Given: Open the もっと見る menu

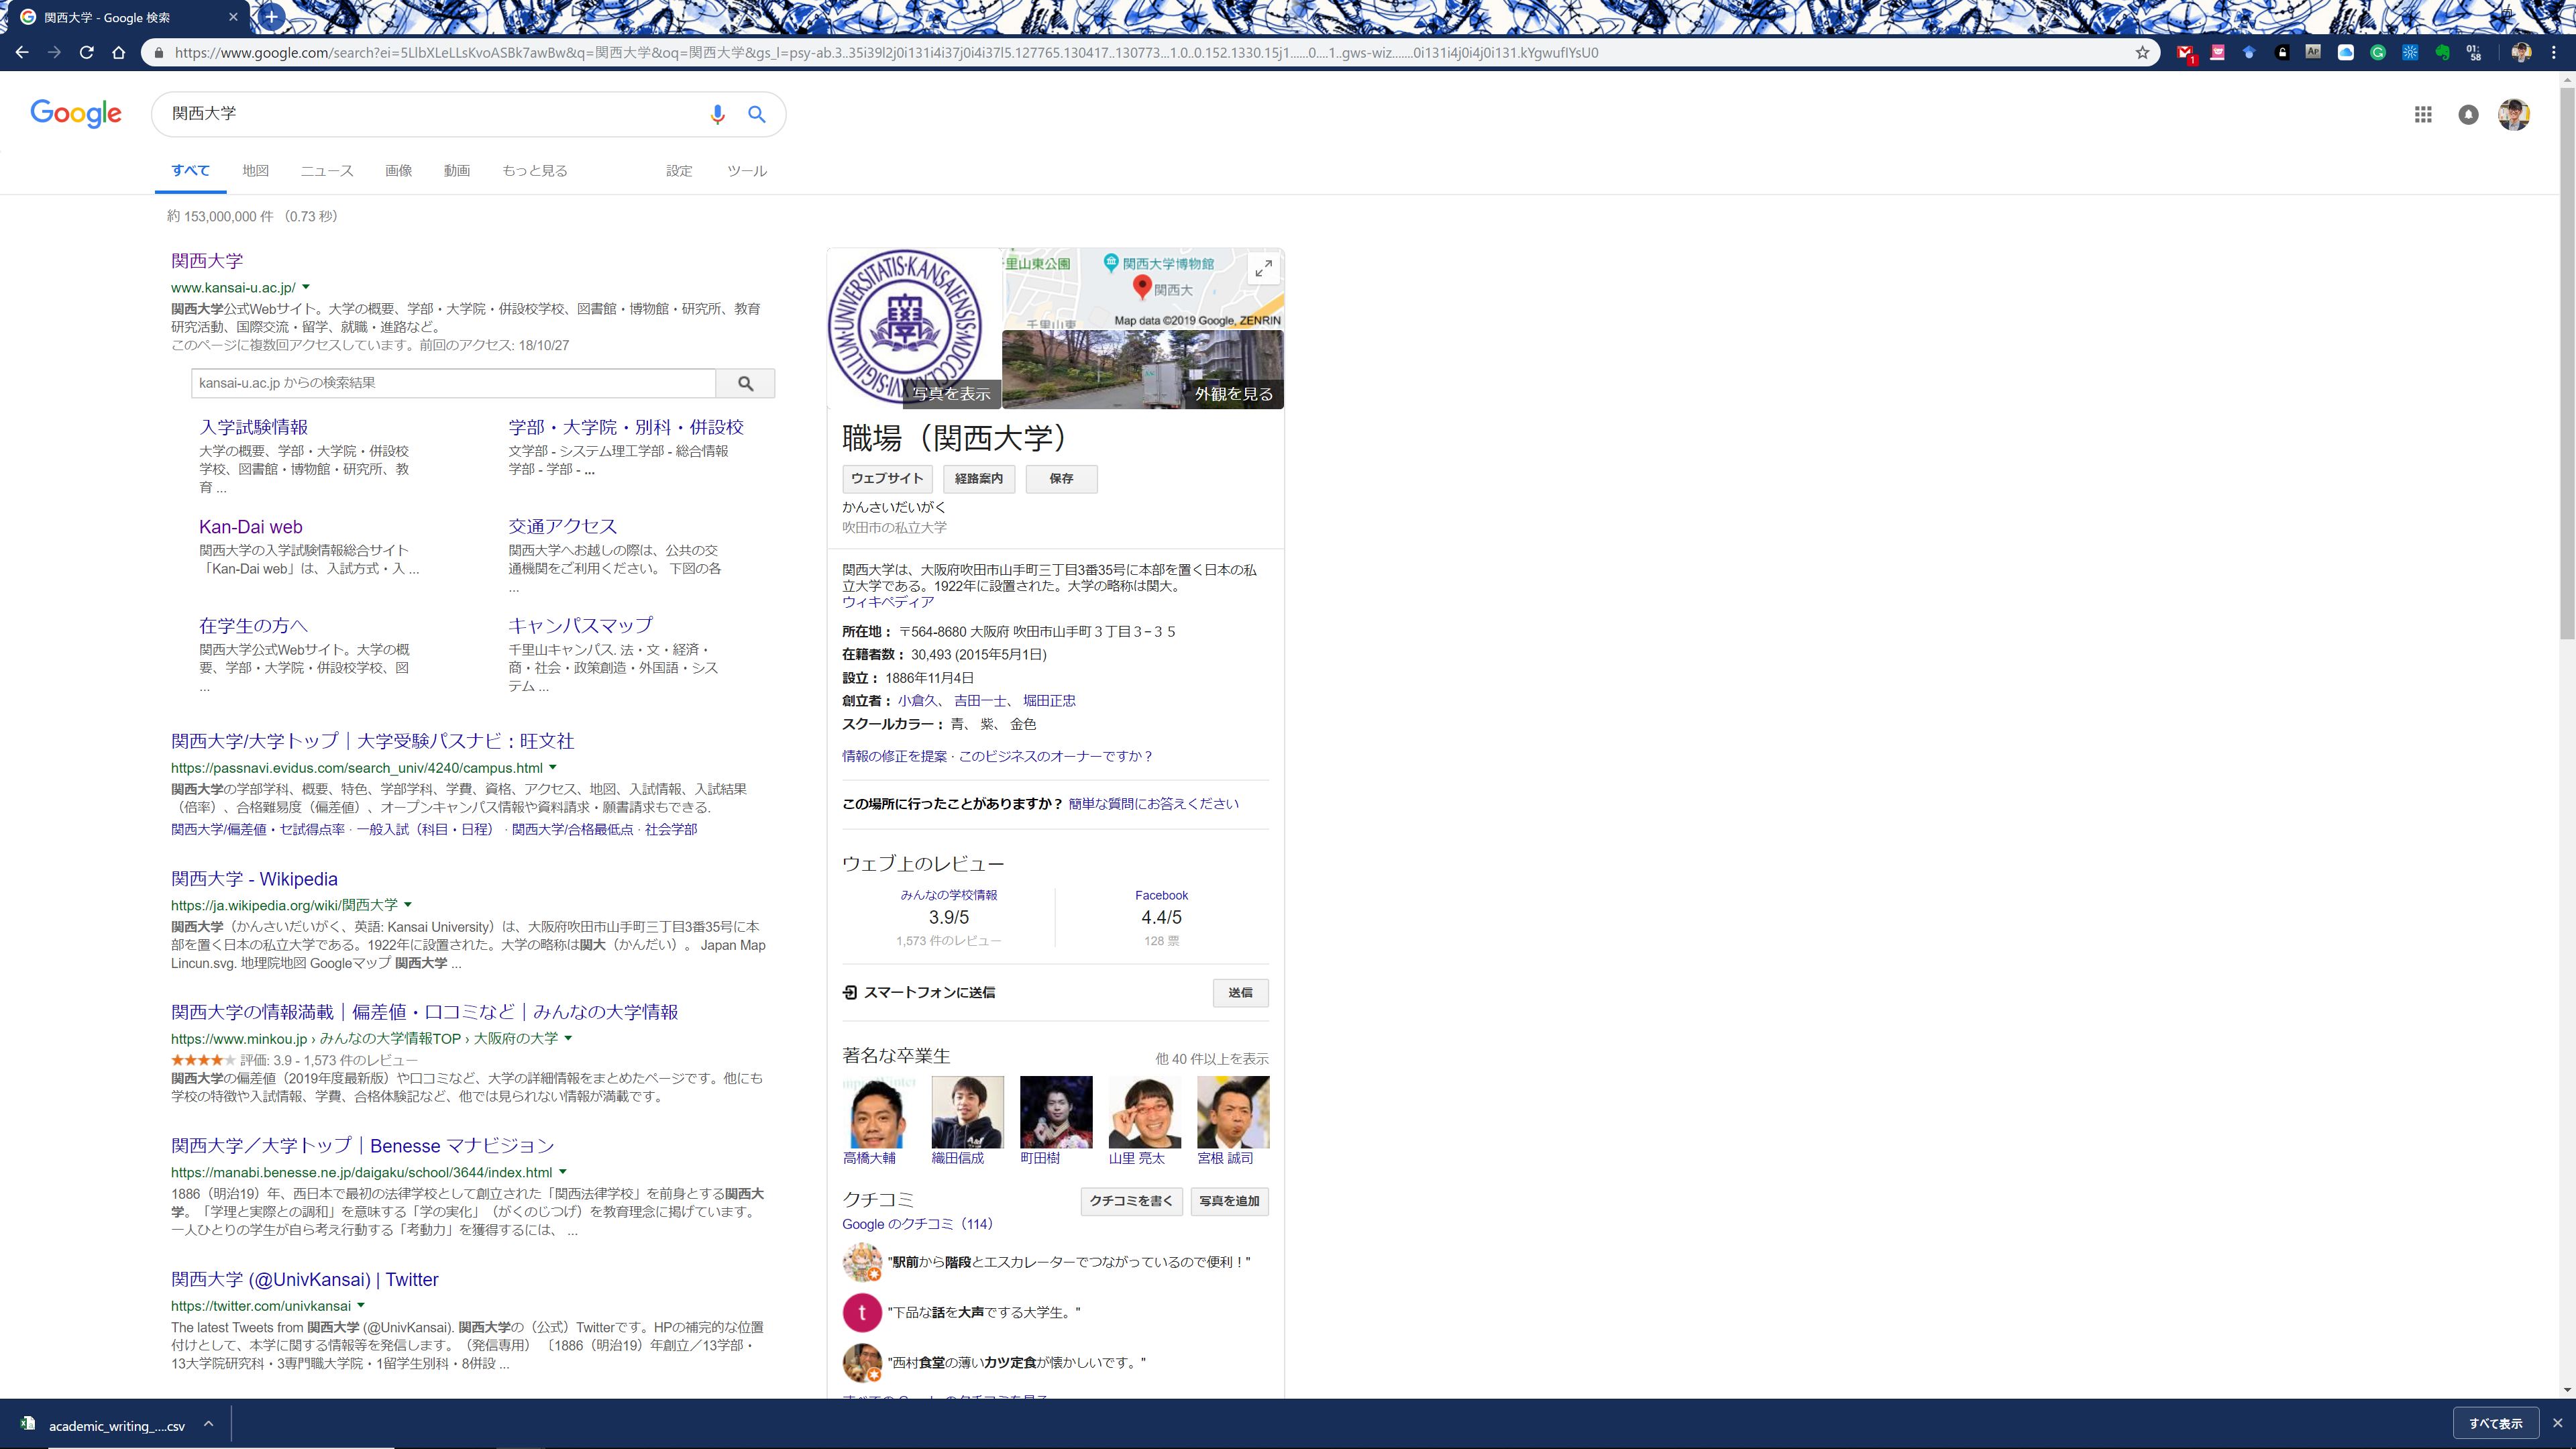Looking at the screenshot, I should click(534, 171).
